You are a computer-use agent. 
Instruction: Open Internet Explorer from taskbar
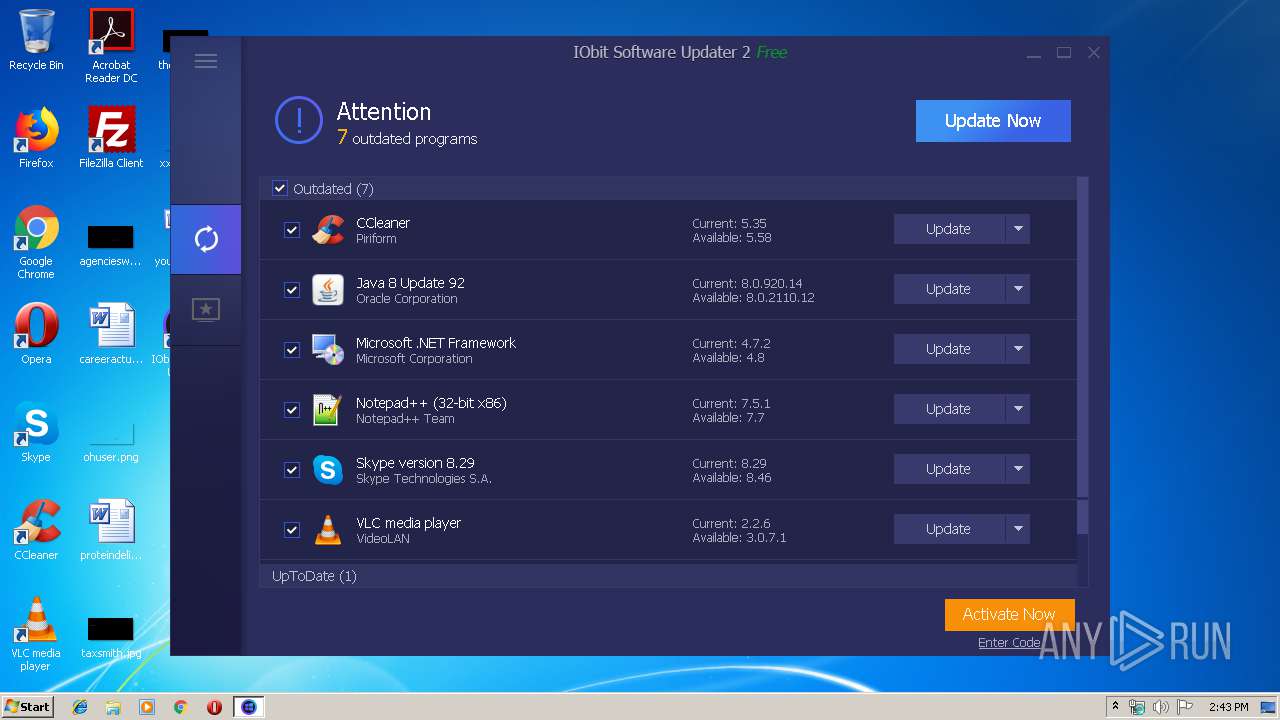pos(80,707)
